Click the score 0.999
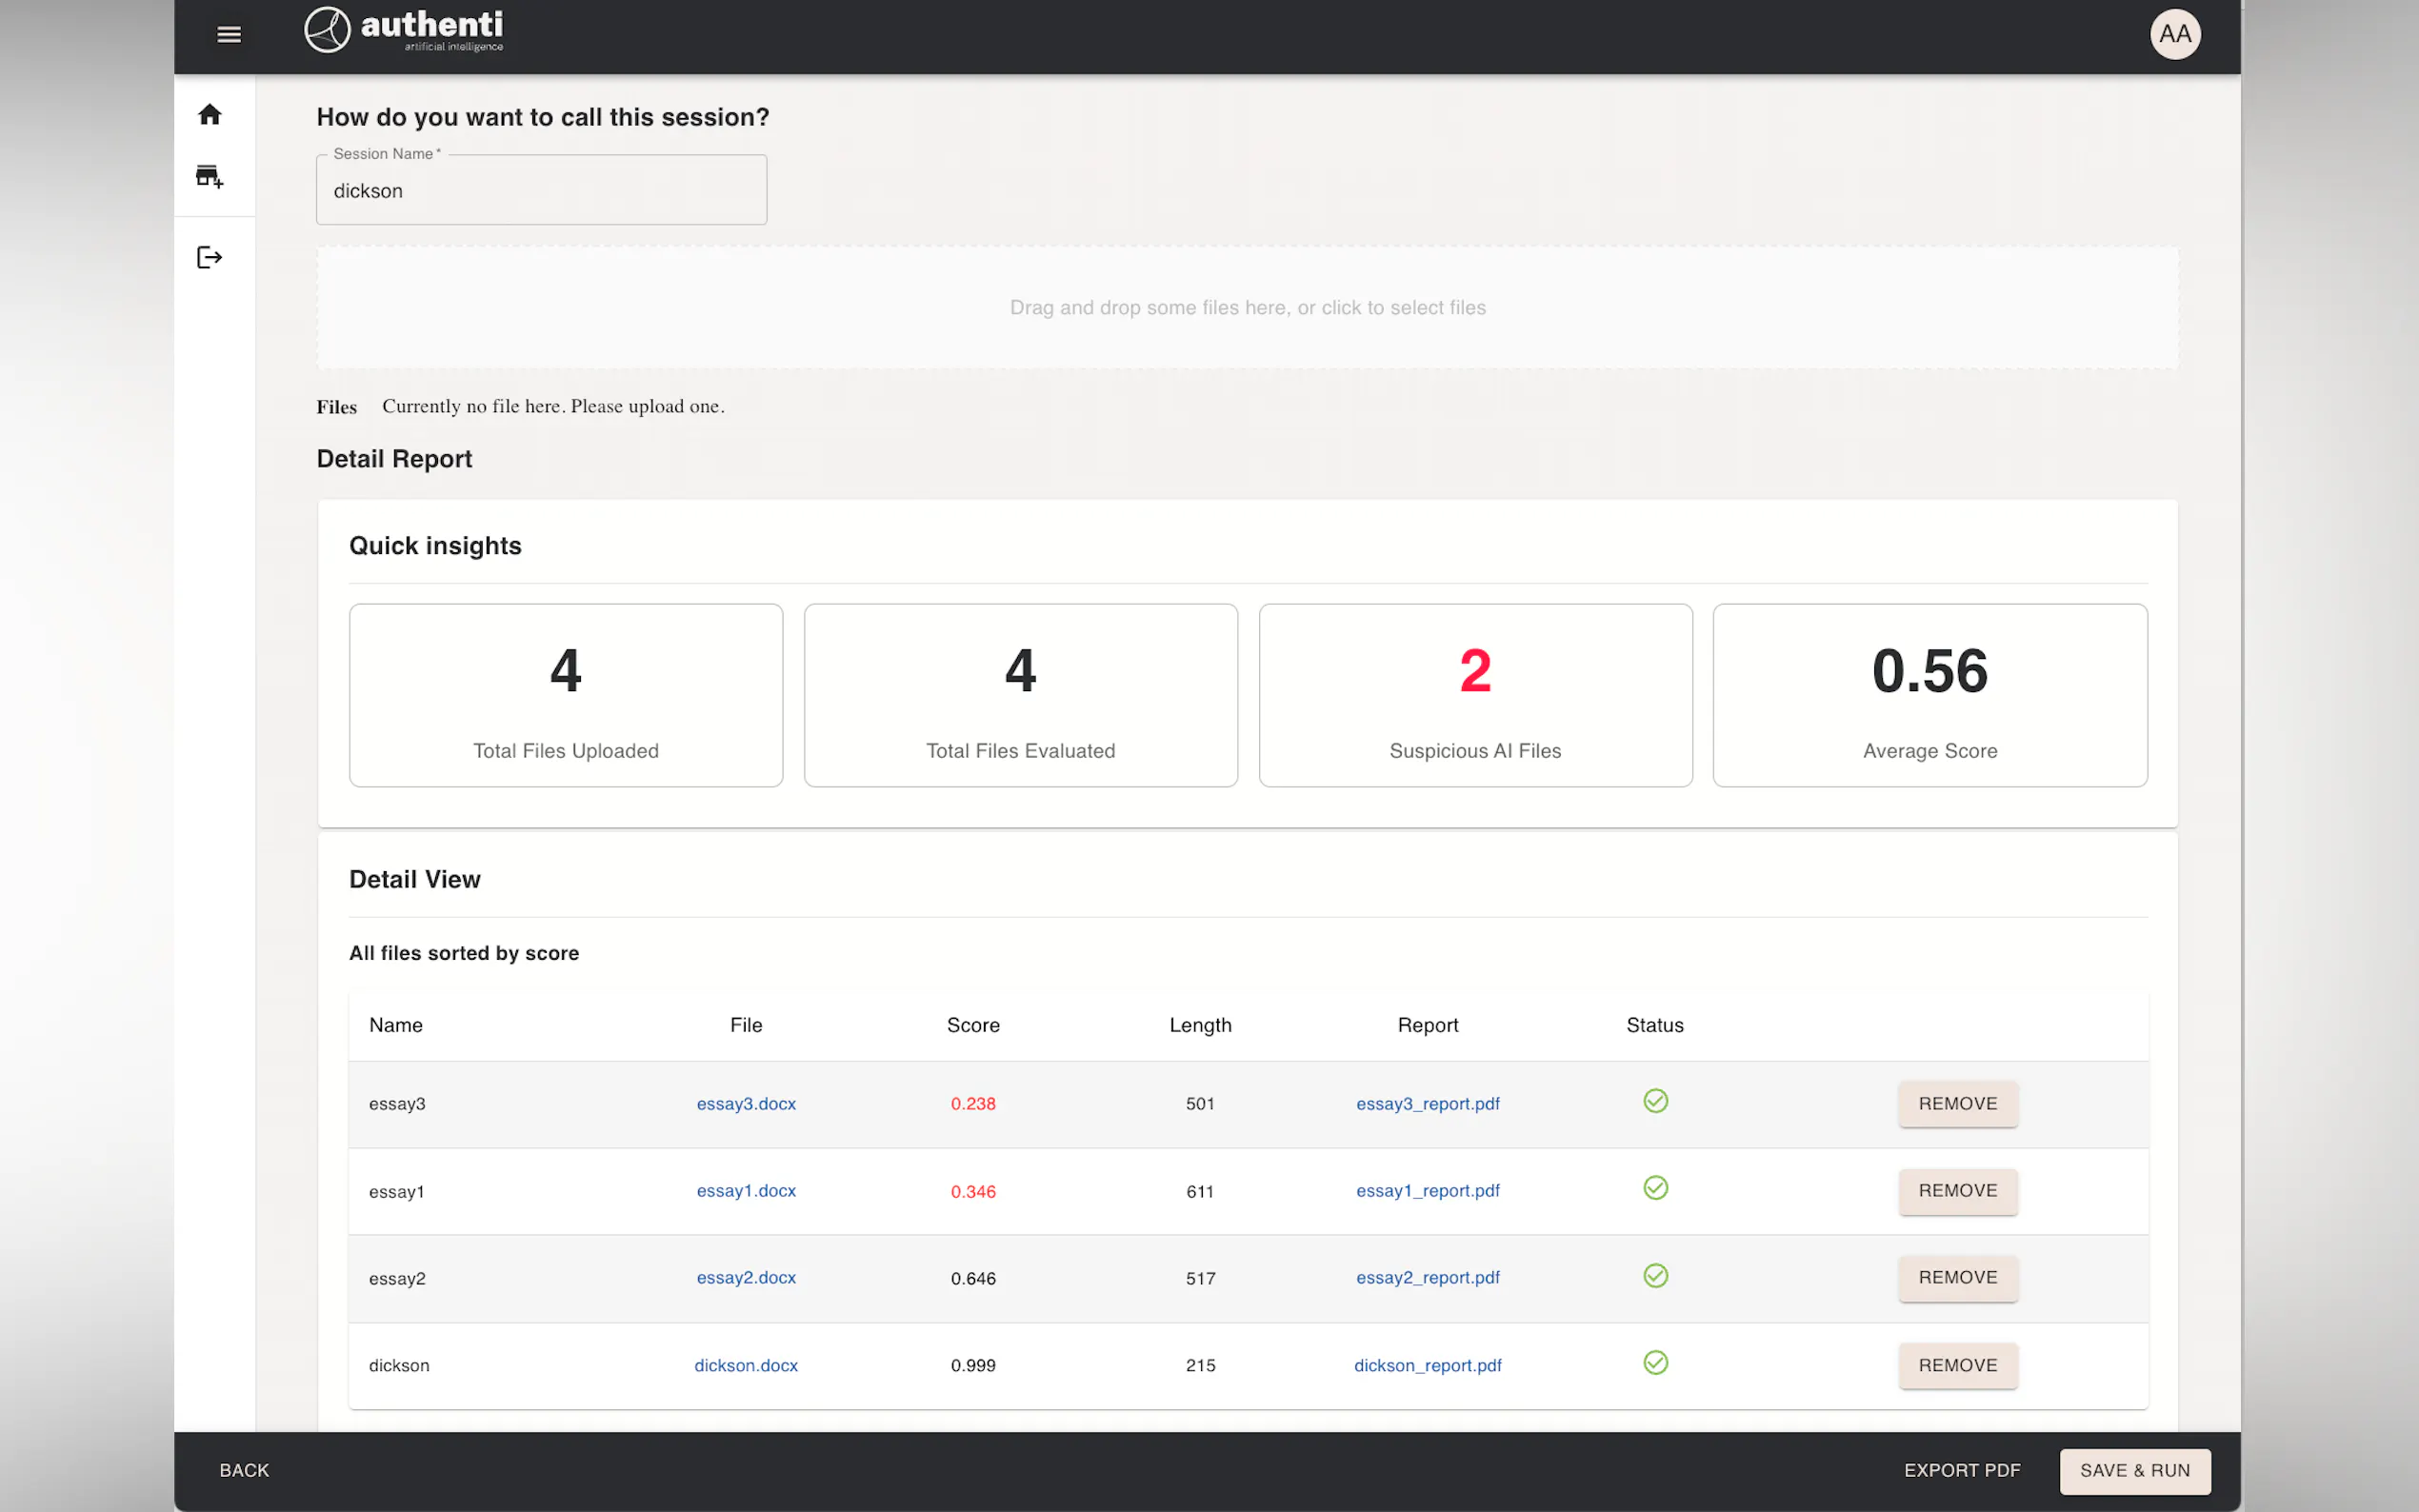2419x1512 pixels. pyautogui.click(x=973, y=1365)
